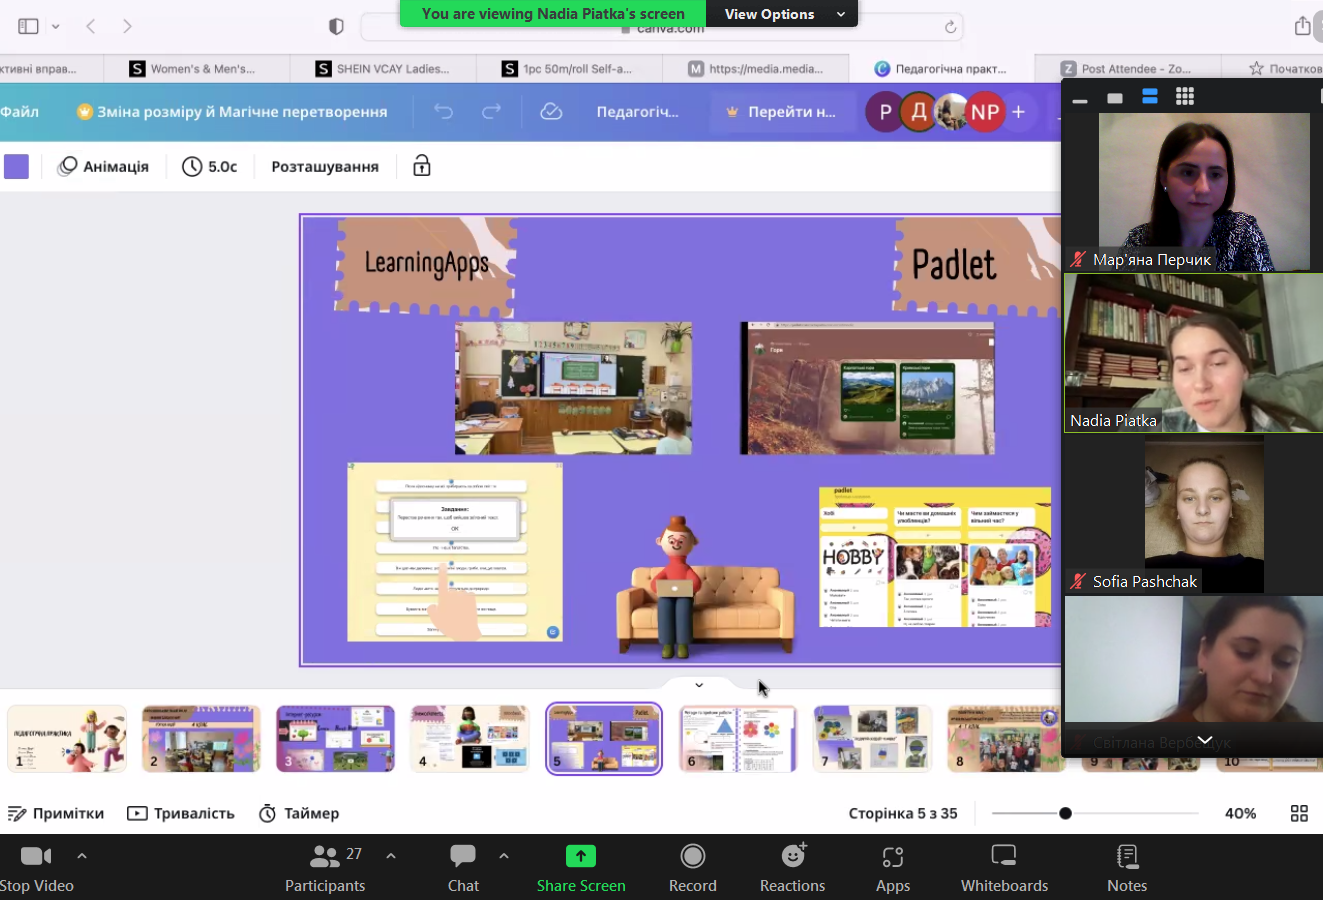Toggle grid view of pages
Image resolution: width=1323 pixels, height=900 pixels.
pyautogui.click(x=1299, y=813)
